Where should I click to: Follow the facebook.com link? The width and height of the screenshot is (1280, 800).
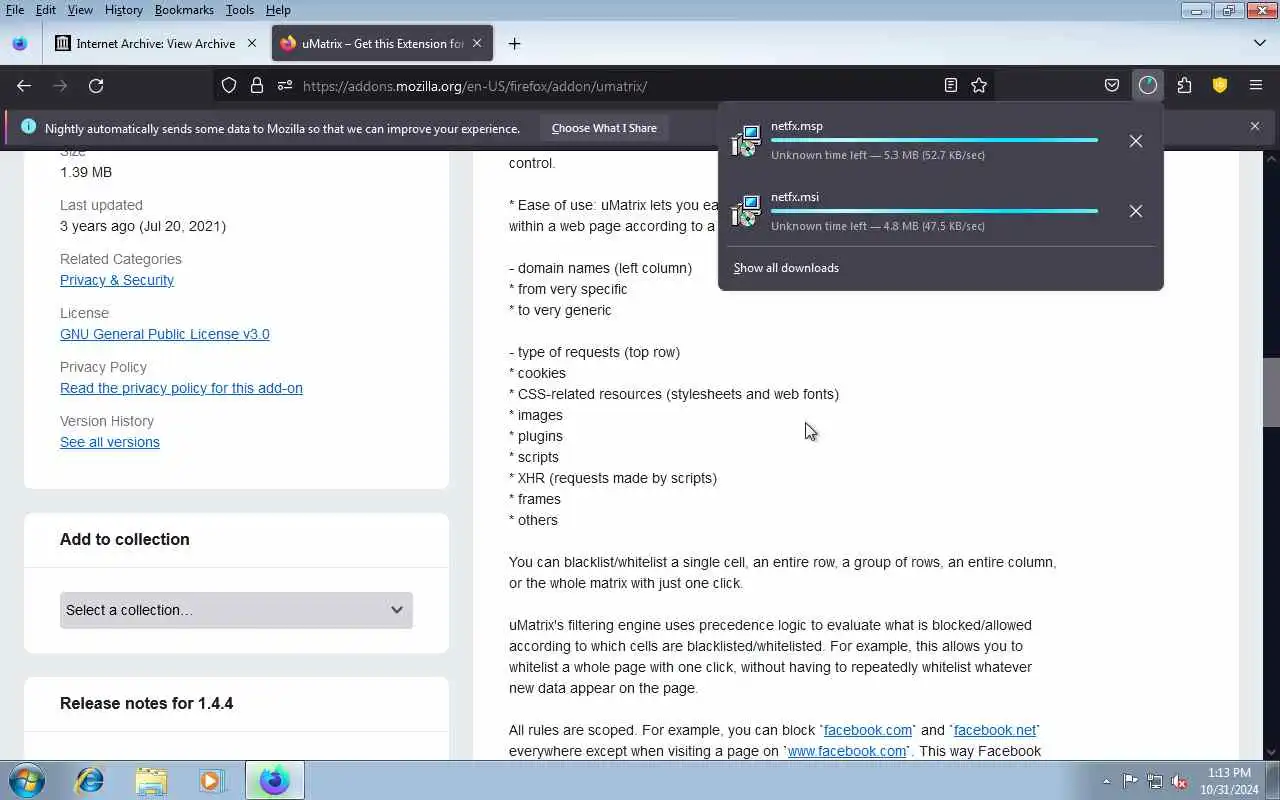point(868,730)
